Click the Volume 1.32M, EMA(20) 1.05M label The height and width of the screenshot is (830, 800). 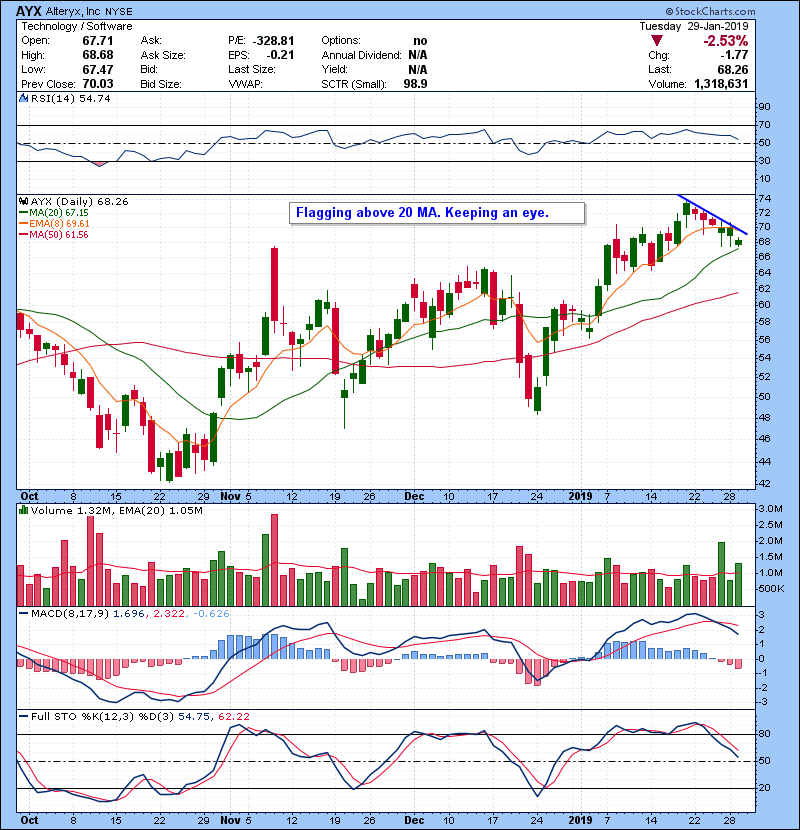point(116,510)
